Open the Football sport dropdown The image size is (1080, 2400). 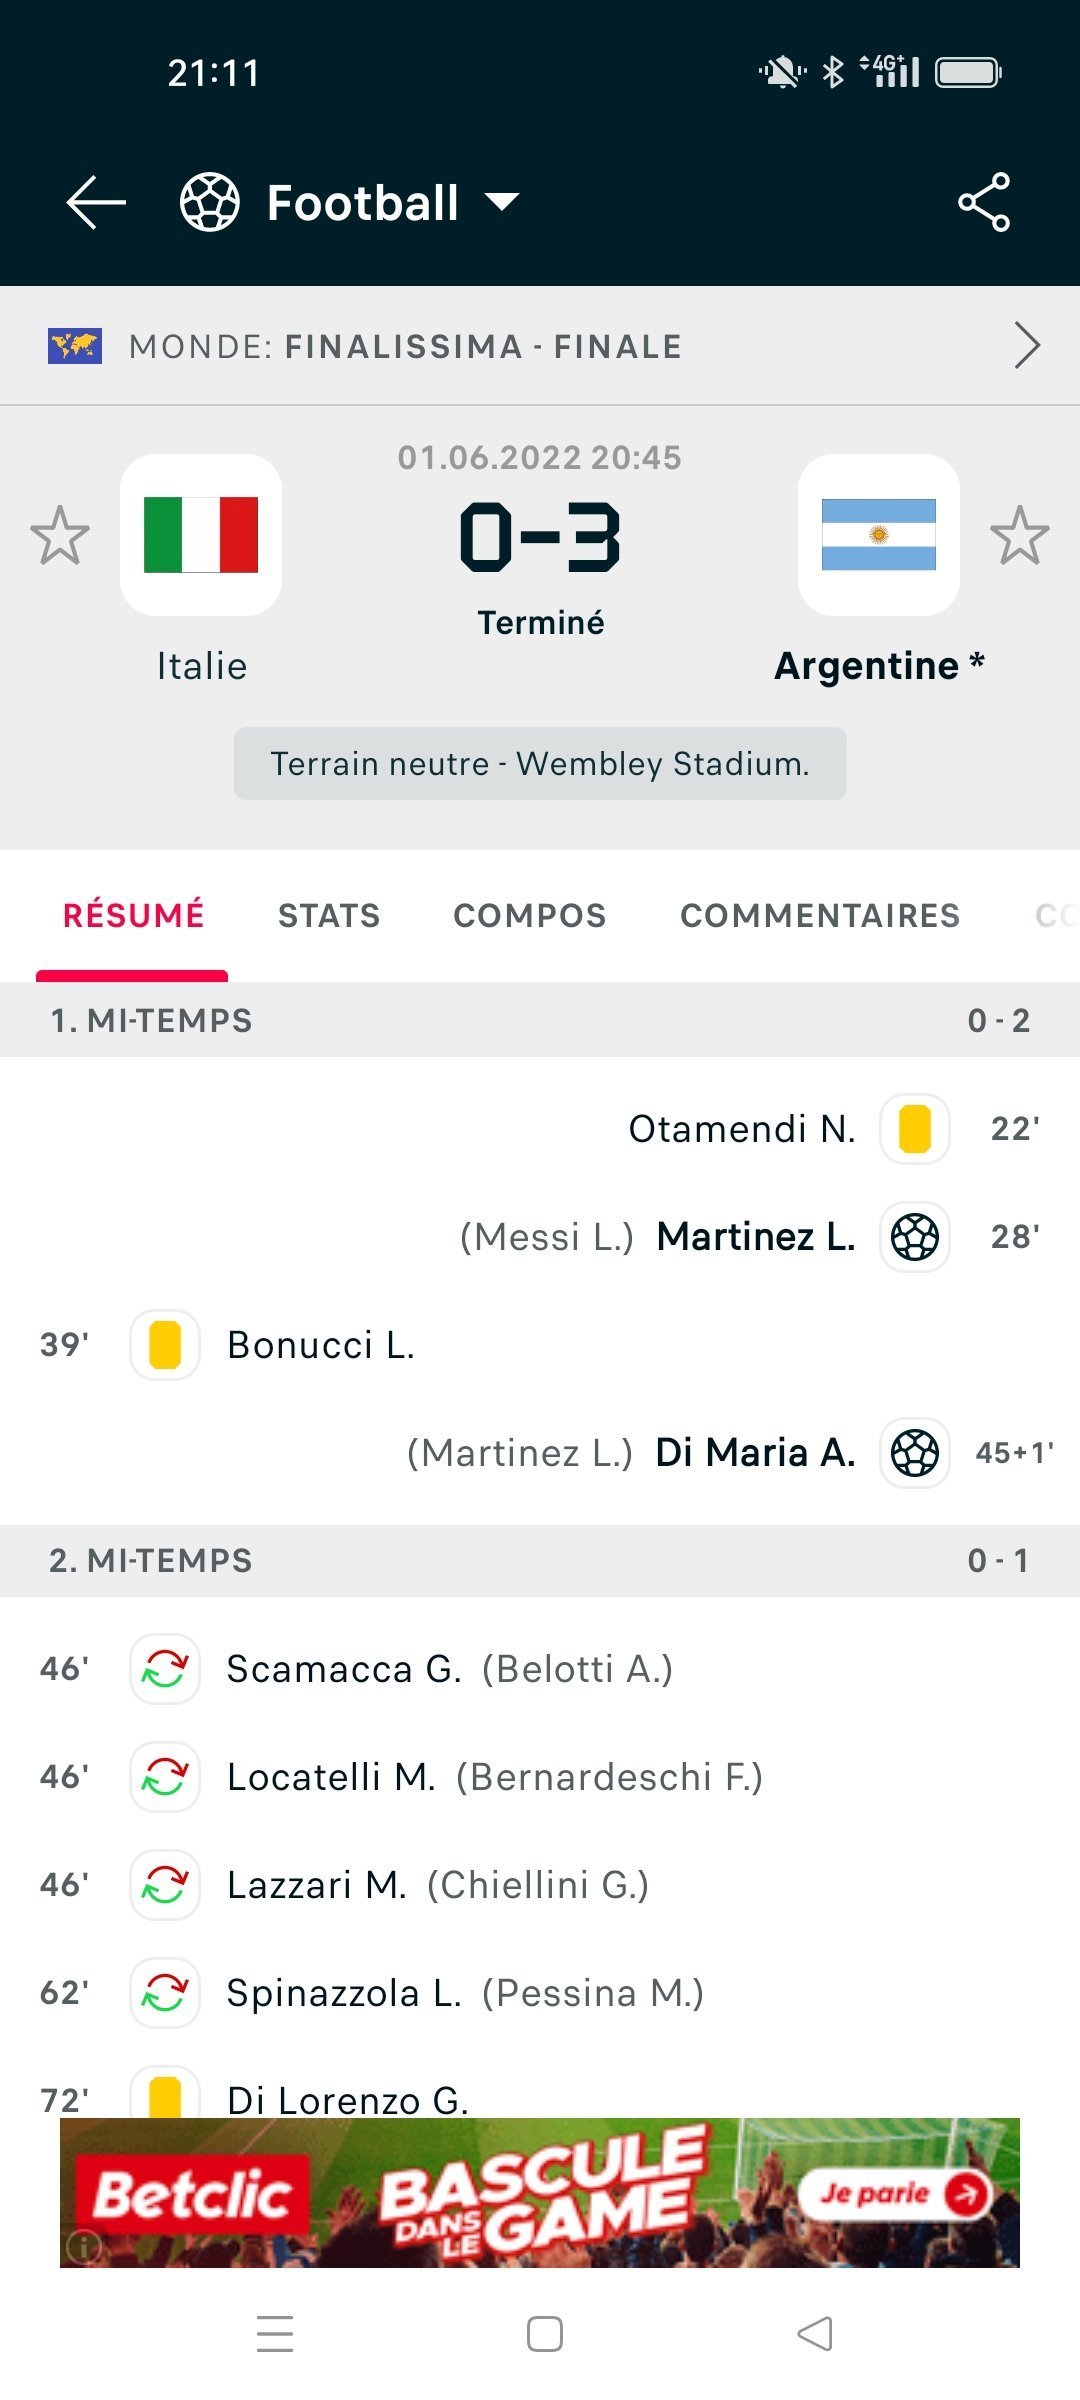coord(502,202)
